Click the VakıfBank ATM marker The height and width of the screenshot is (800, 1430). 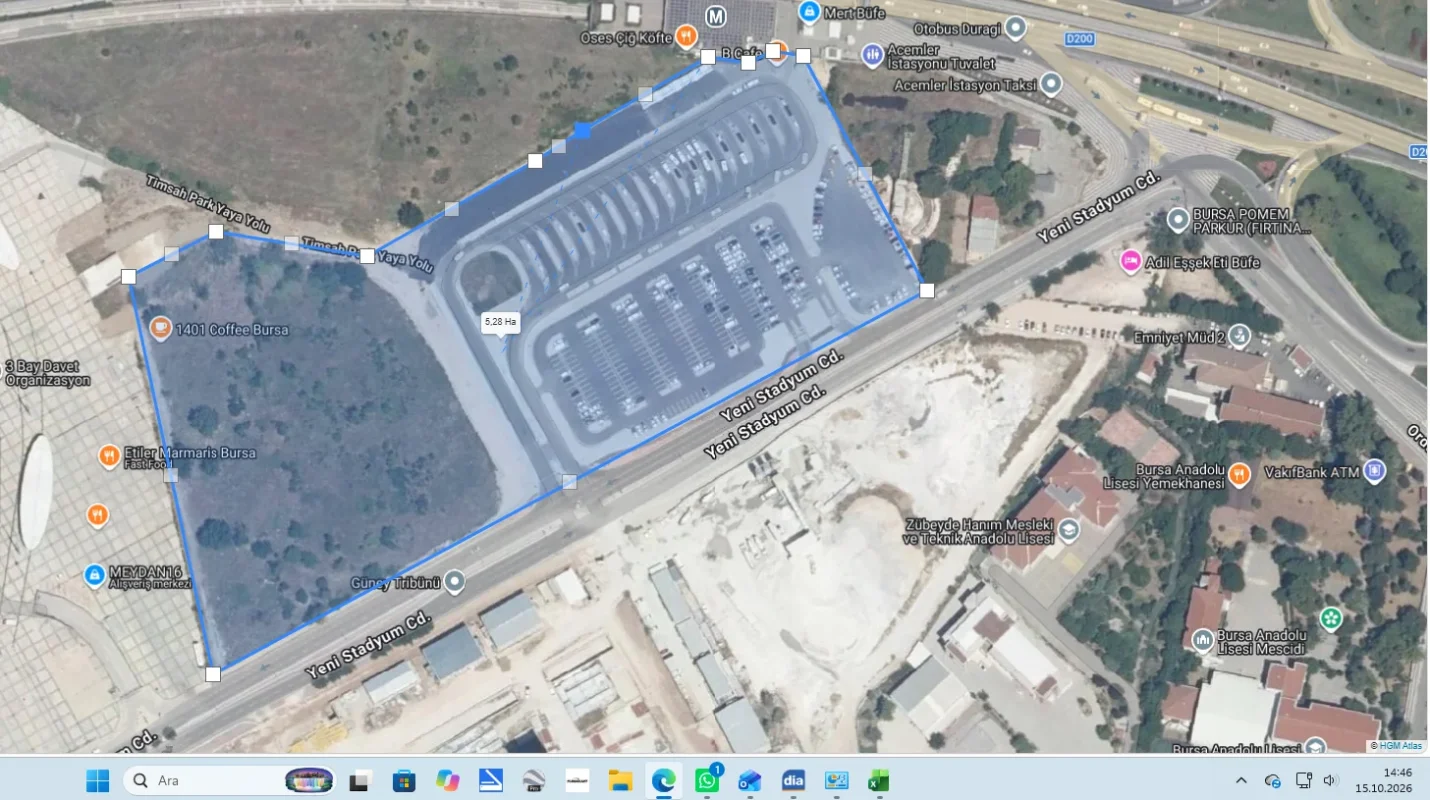[1375, 470]
